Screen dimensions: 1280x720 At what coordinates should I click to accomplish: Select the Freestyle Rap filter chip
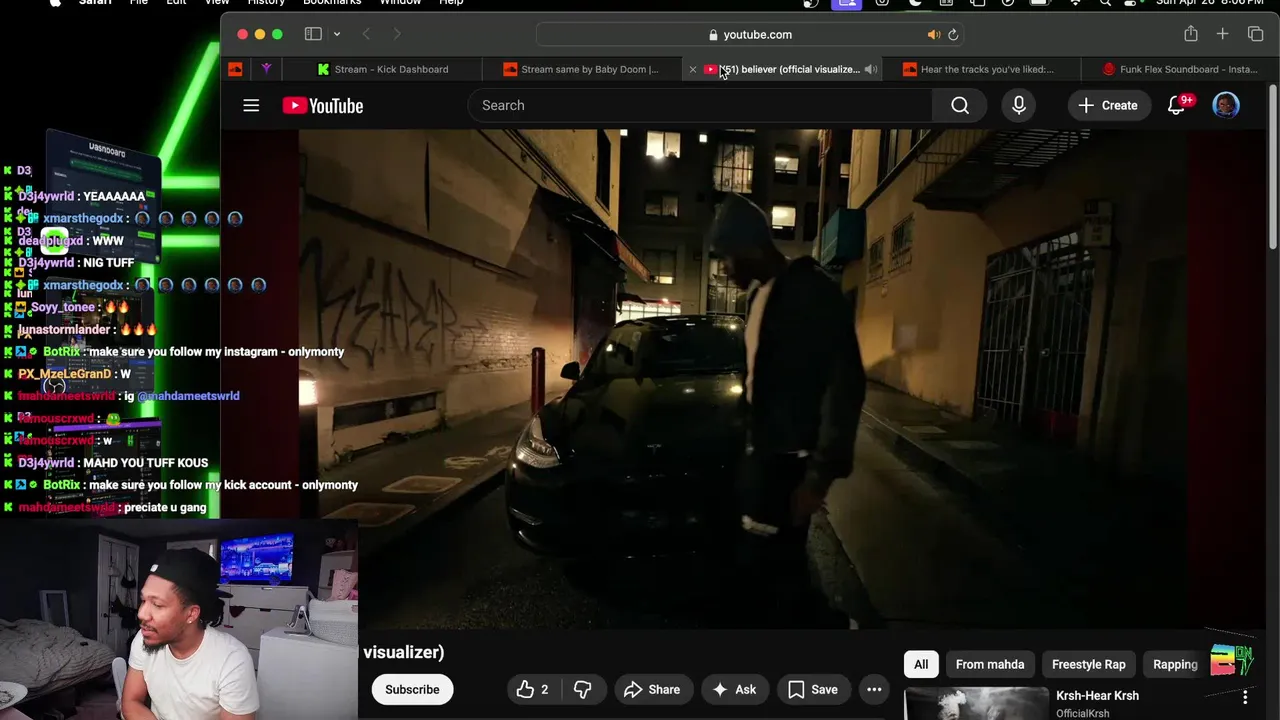click(1088, 664)
